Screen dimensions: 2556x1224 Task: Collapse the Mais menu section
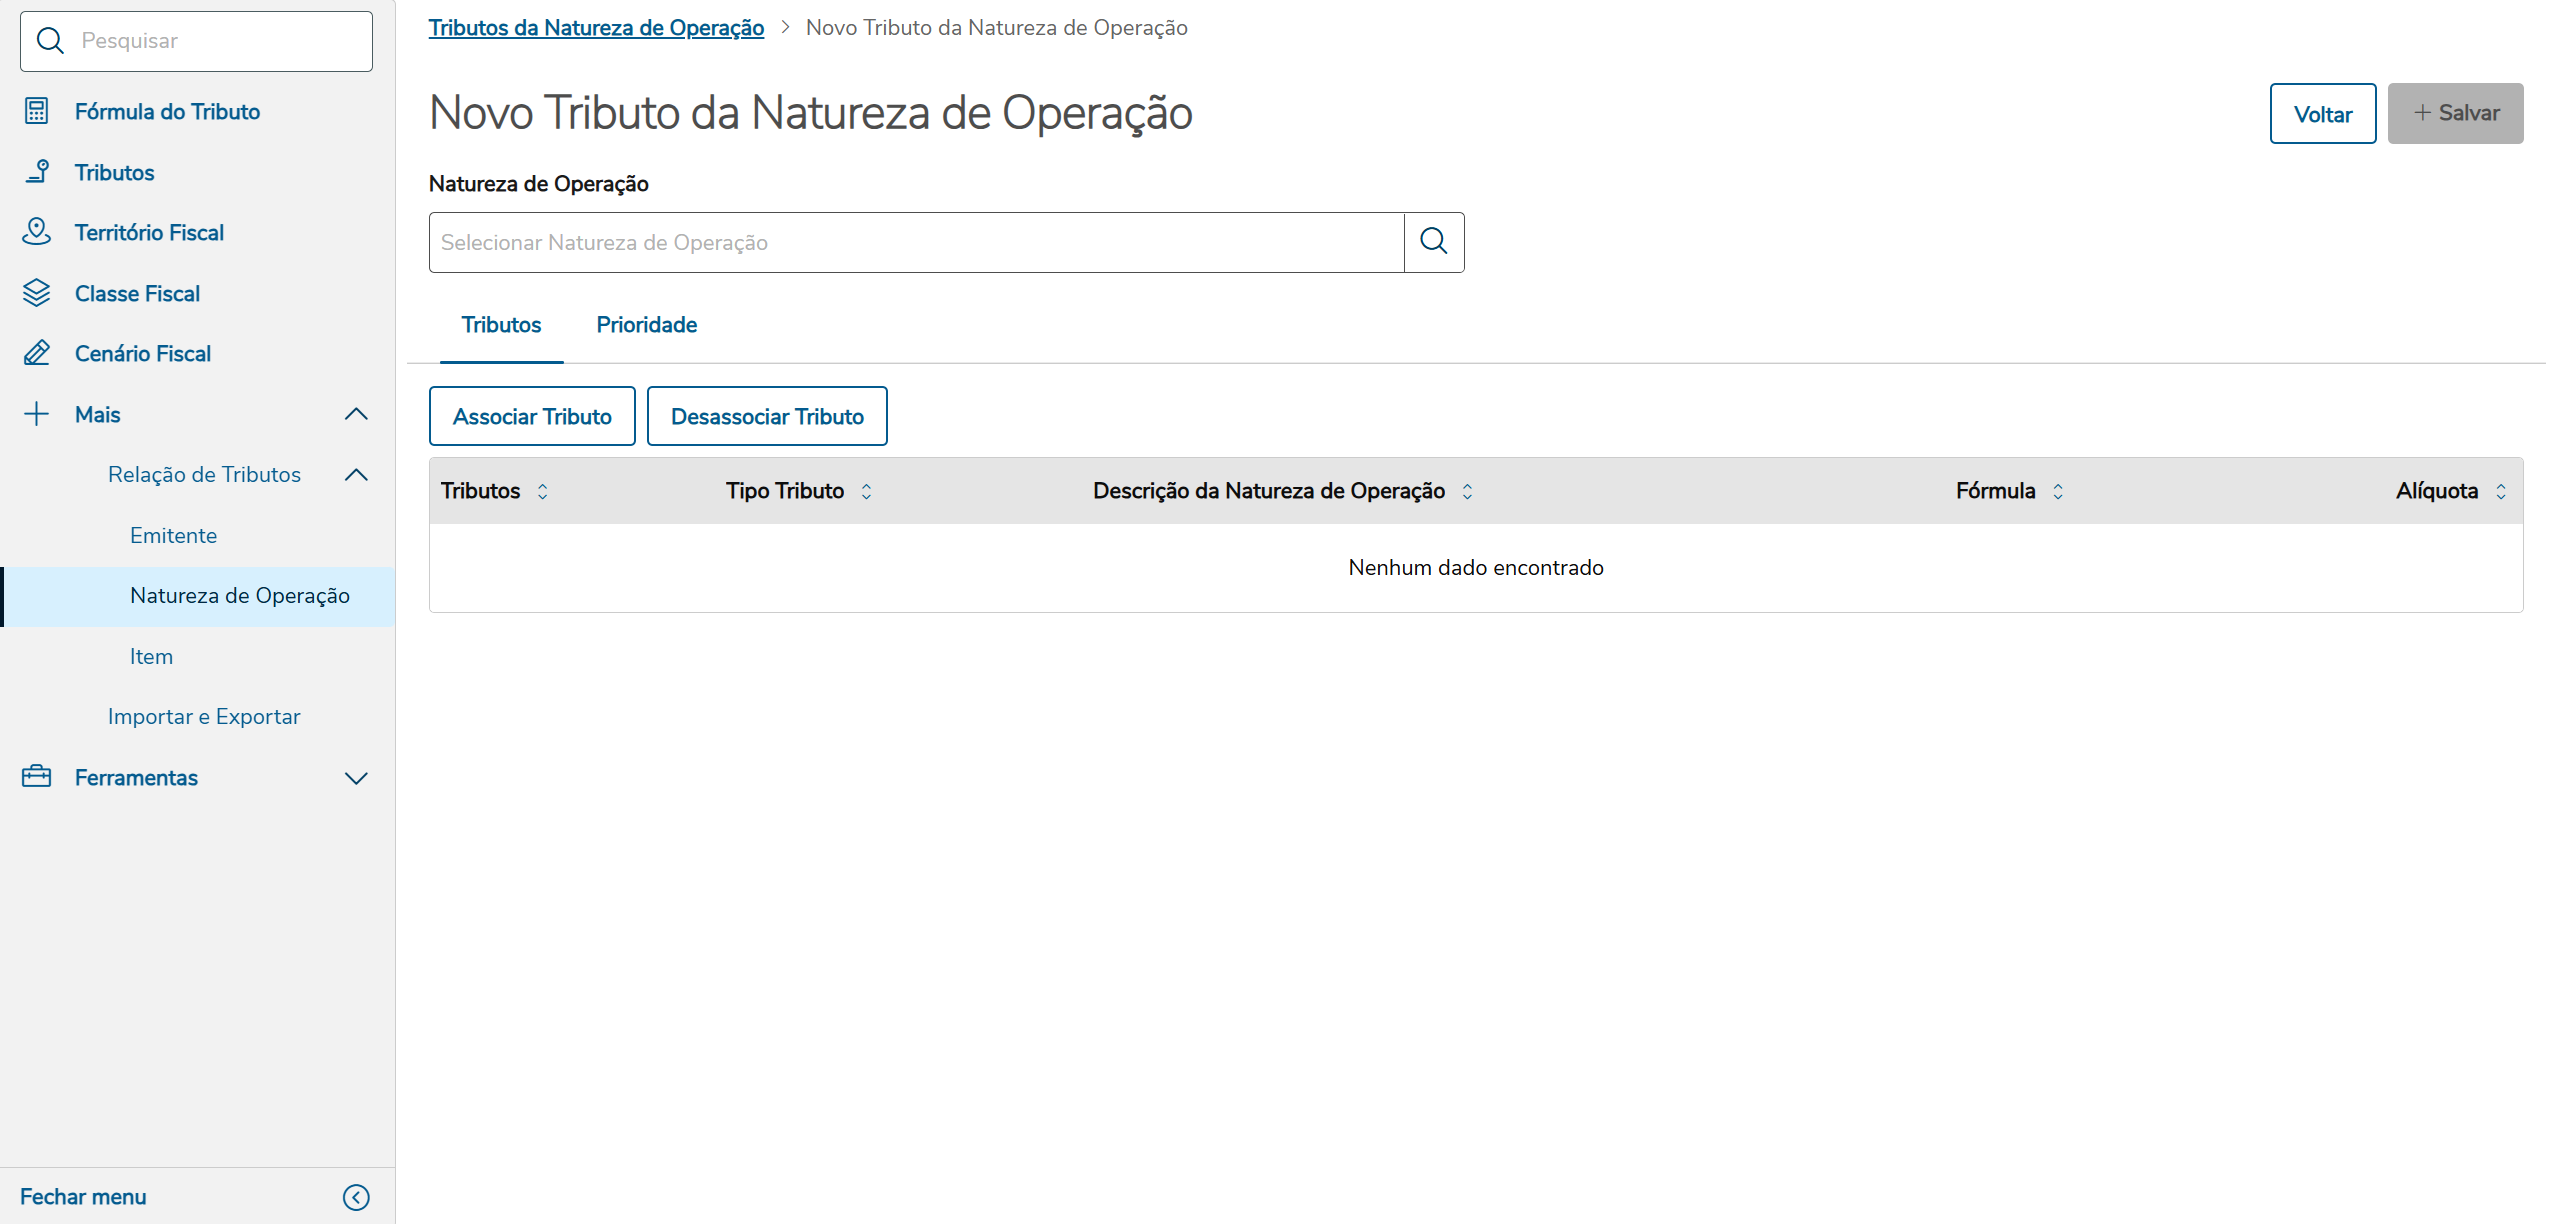[x=356, y=414]
